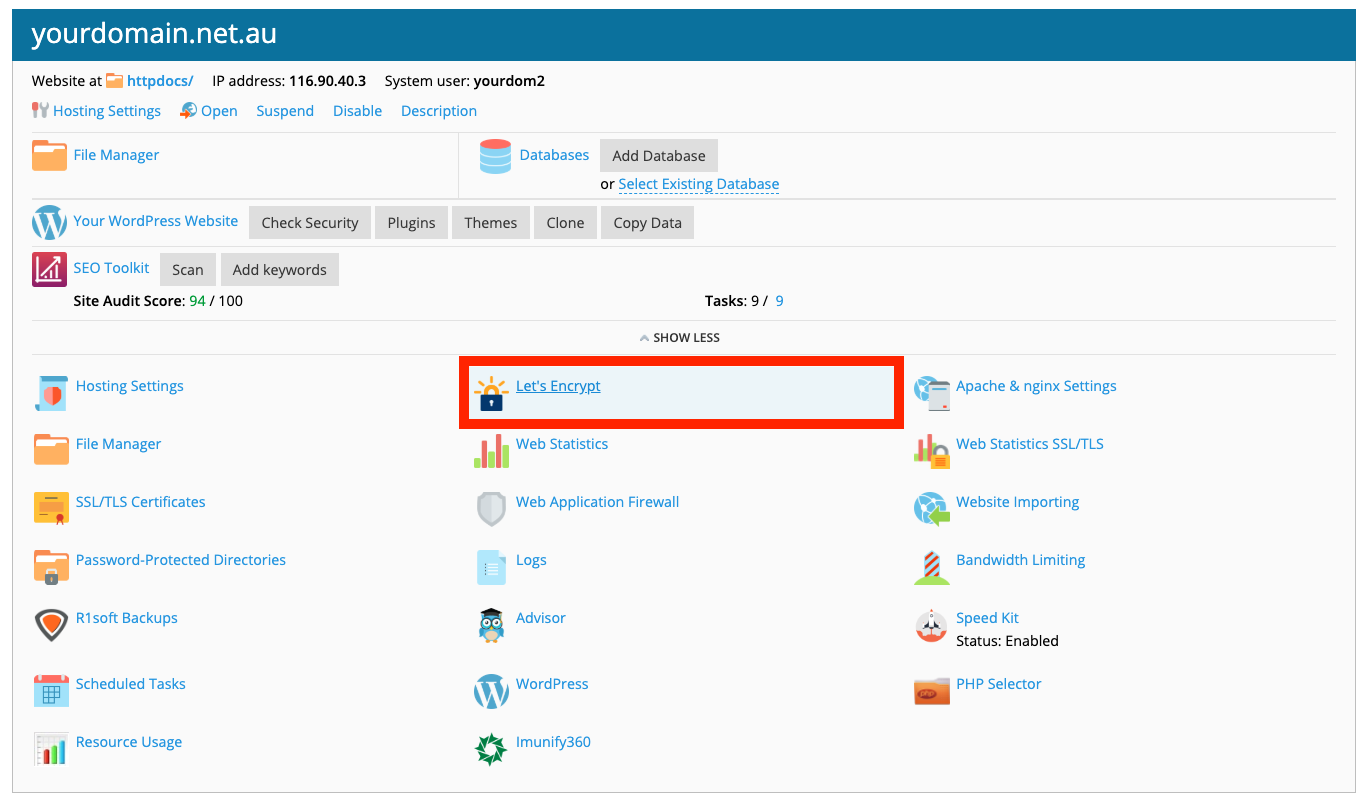Click the Open globe icon

point(188,110)
